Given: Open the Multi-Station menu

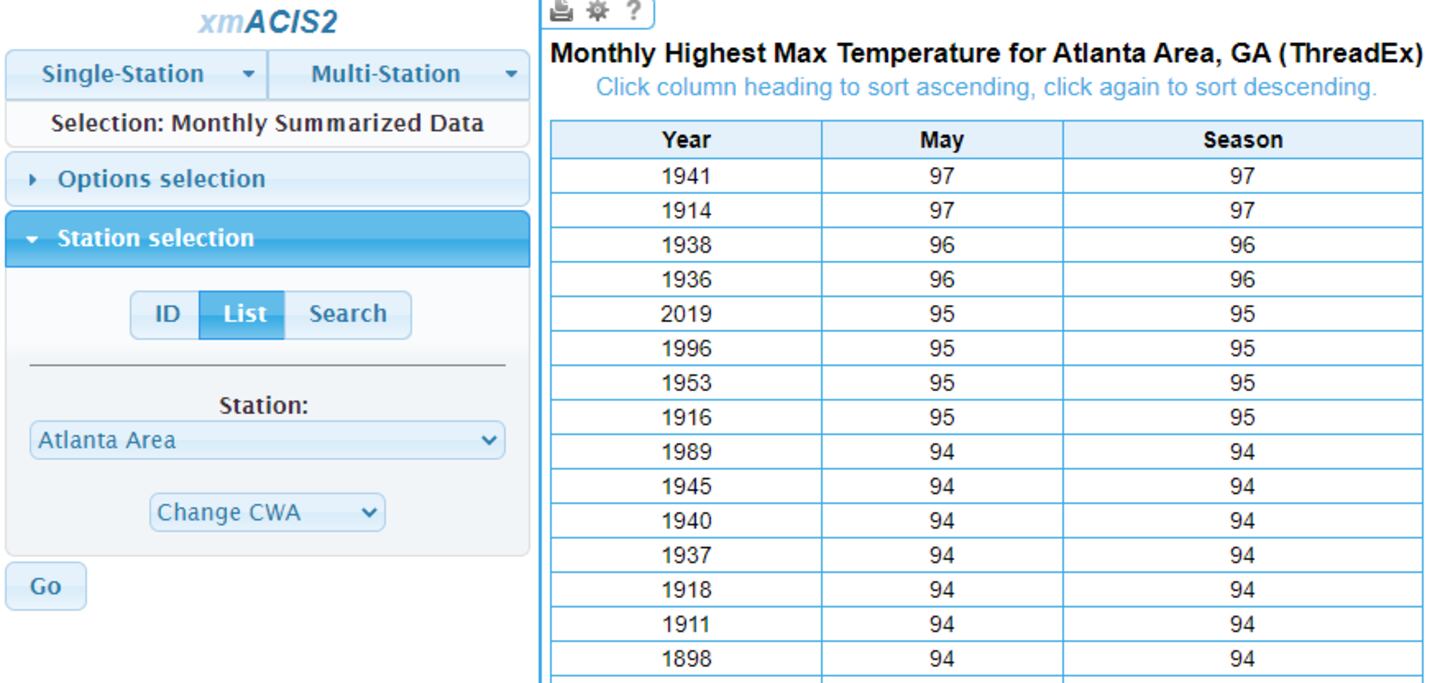Looking at the screenshot, I should [x=385, y=74].
